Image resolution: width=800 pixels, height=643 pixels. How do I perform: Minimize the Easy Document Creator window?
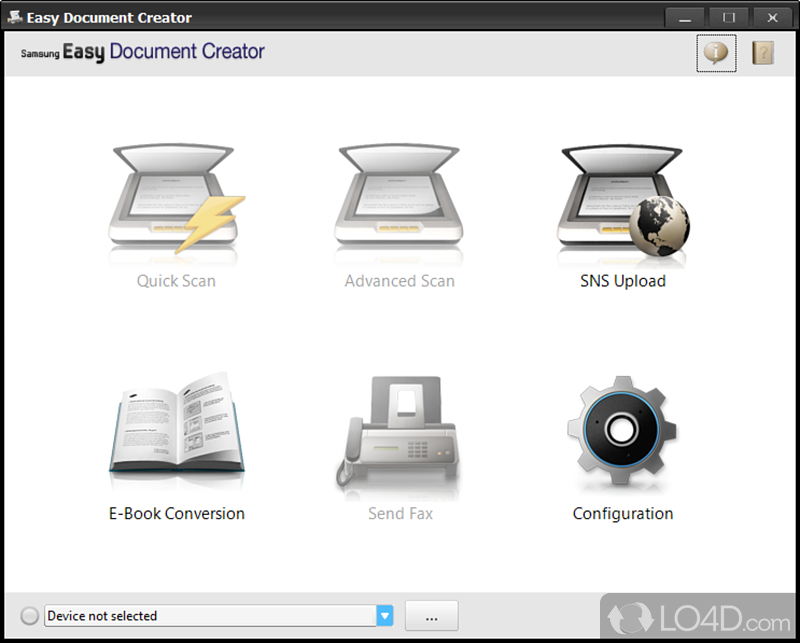(685, 18)
